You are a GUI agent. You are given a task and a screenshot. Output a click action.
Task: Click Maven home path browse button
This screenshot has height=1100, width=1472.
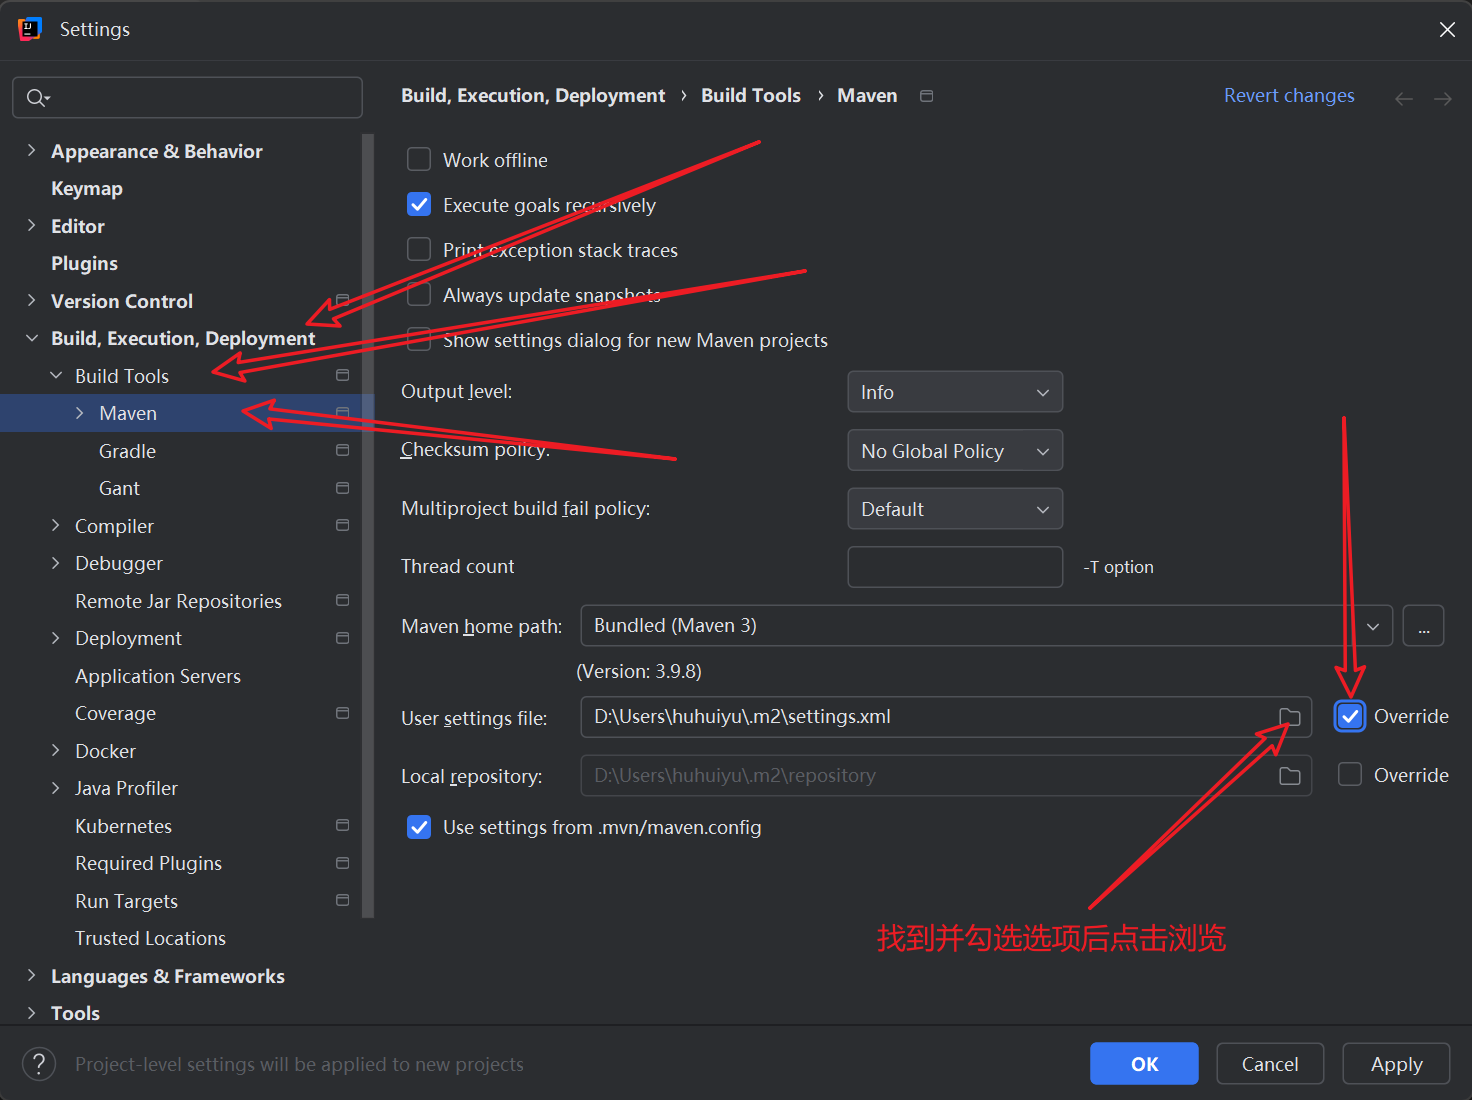(1423, 626)
